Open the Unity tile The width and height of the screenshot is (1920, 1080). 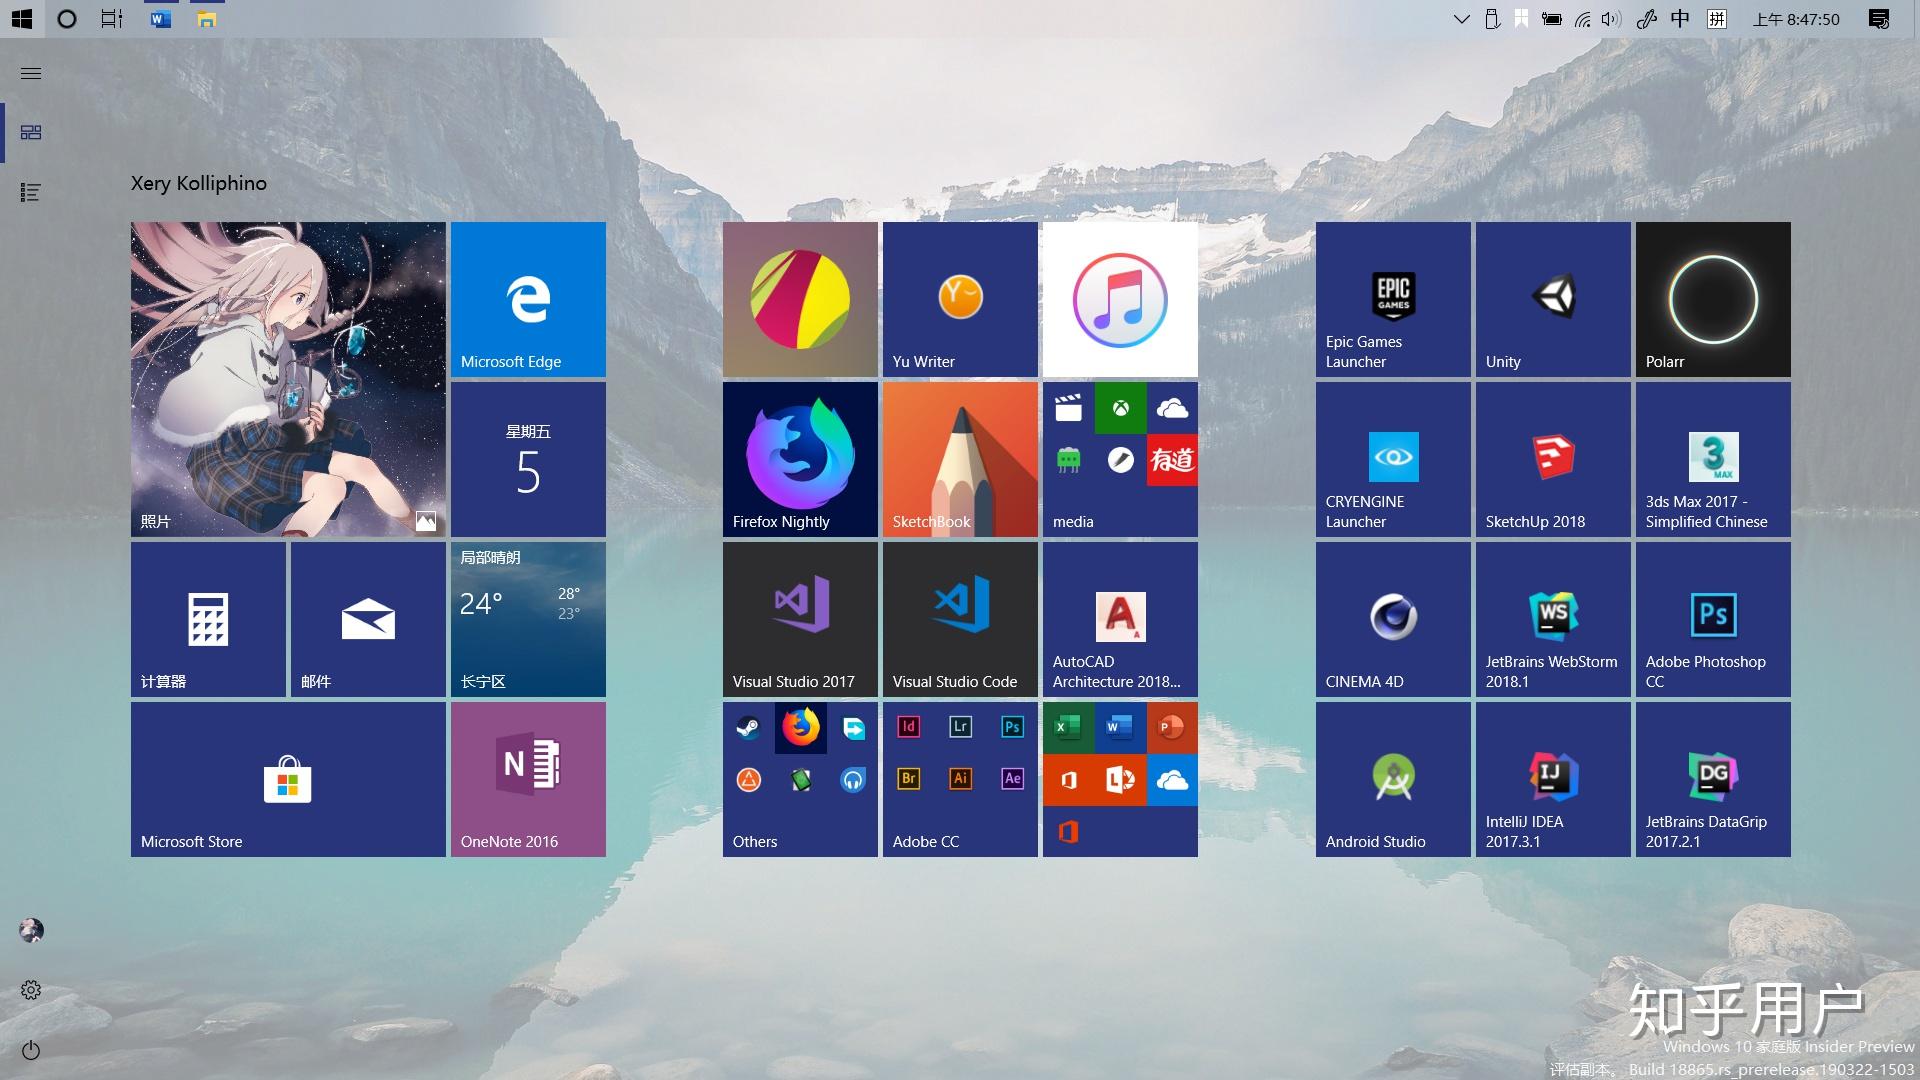coord(1553,299)
